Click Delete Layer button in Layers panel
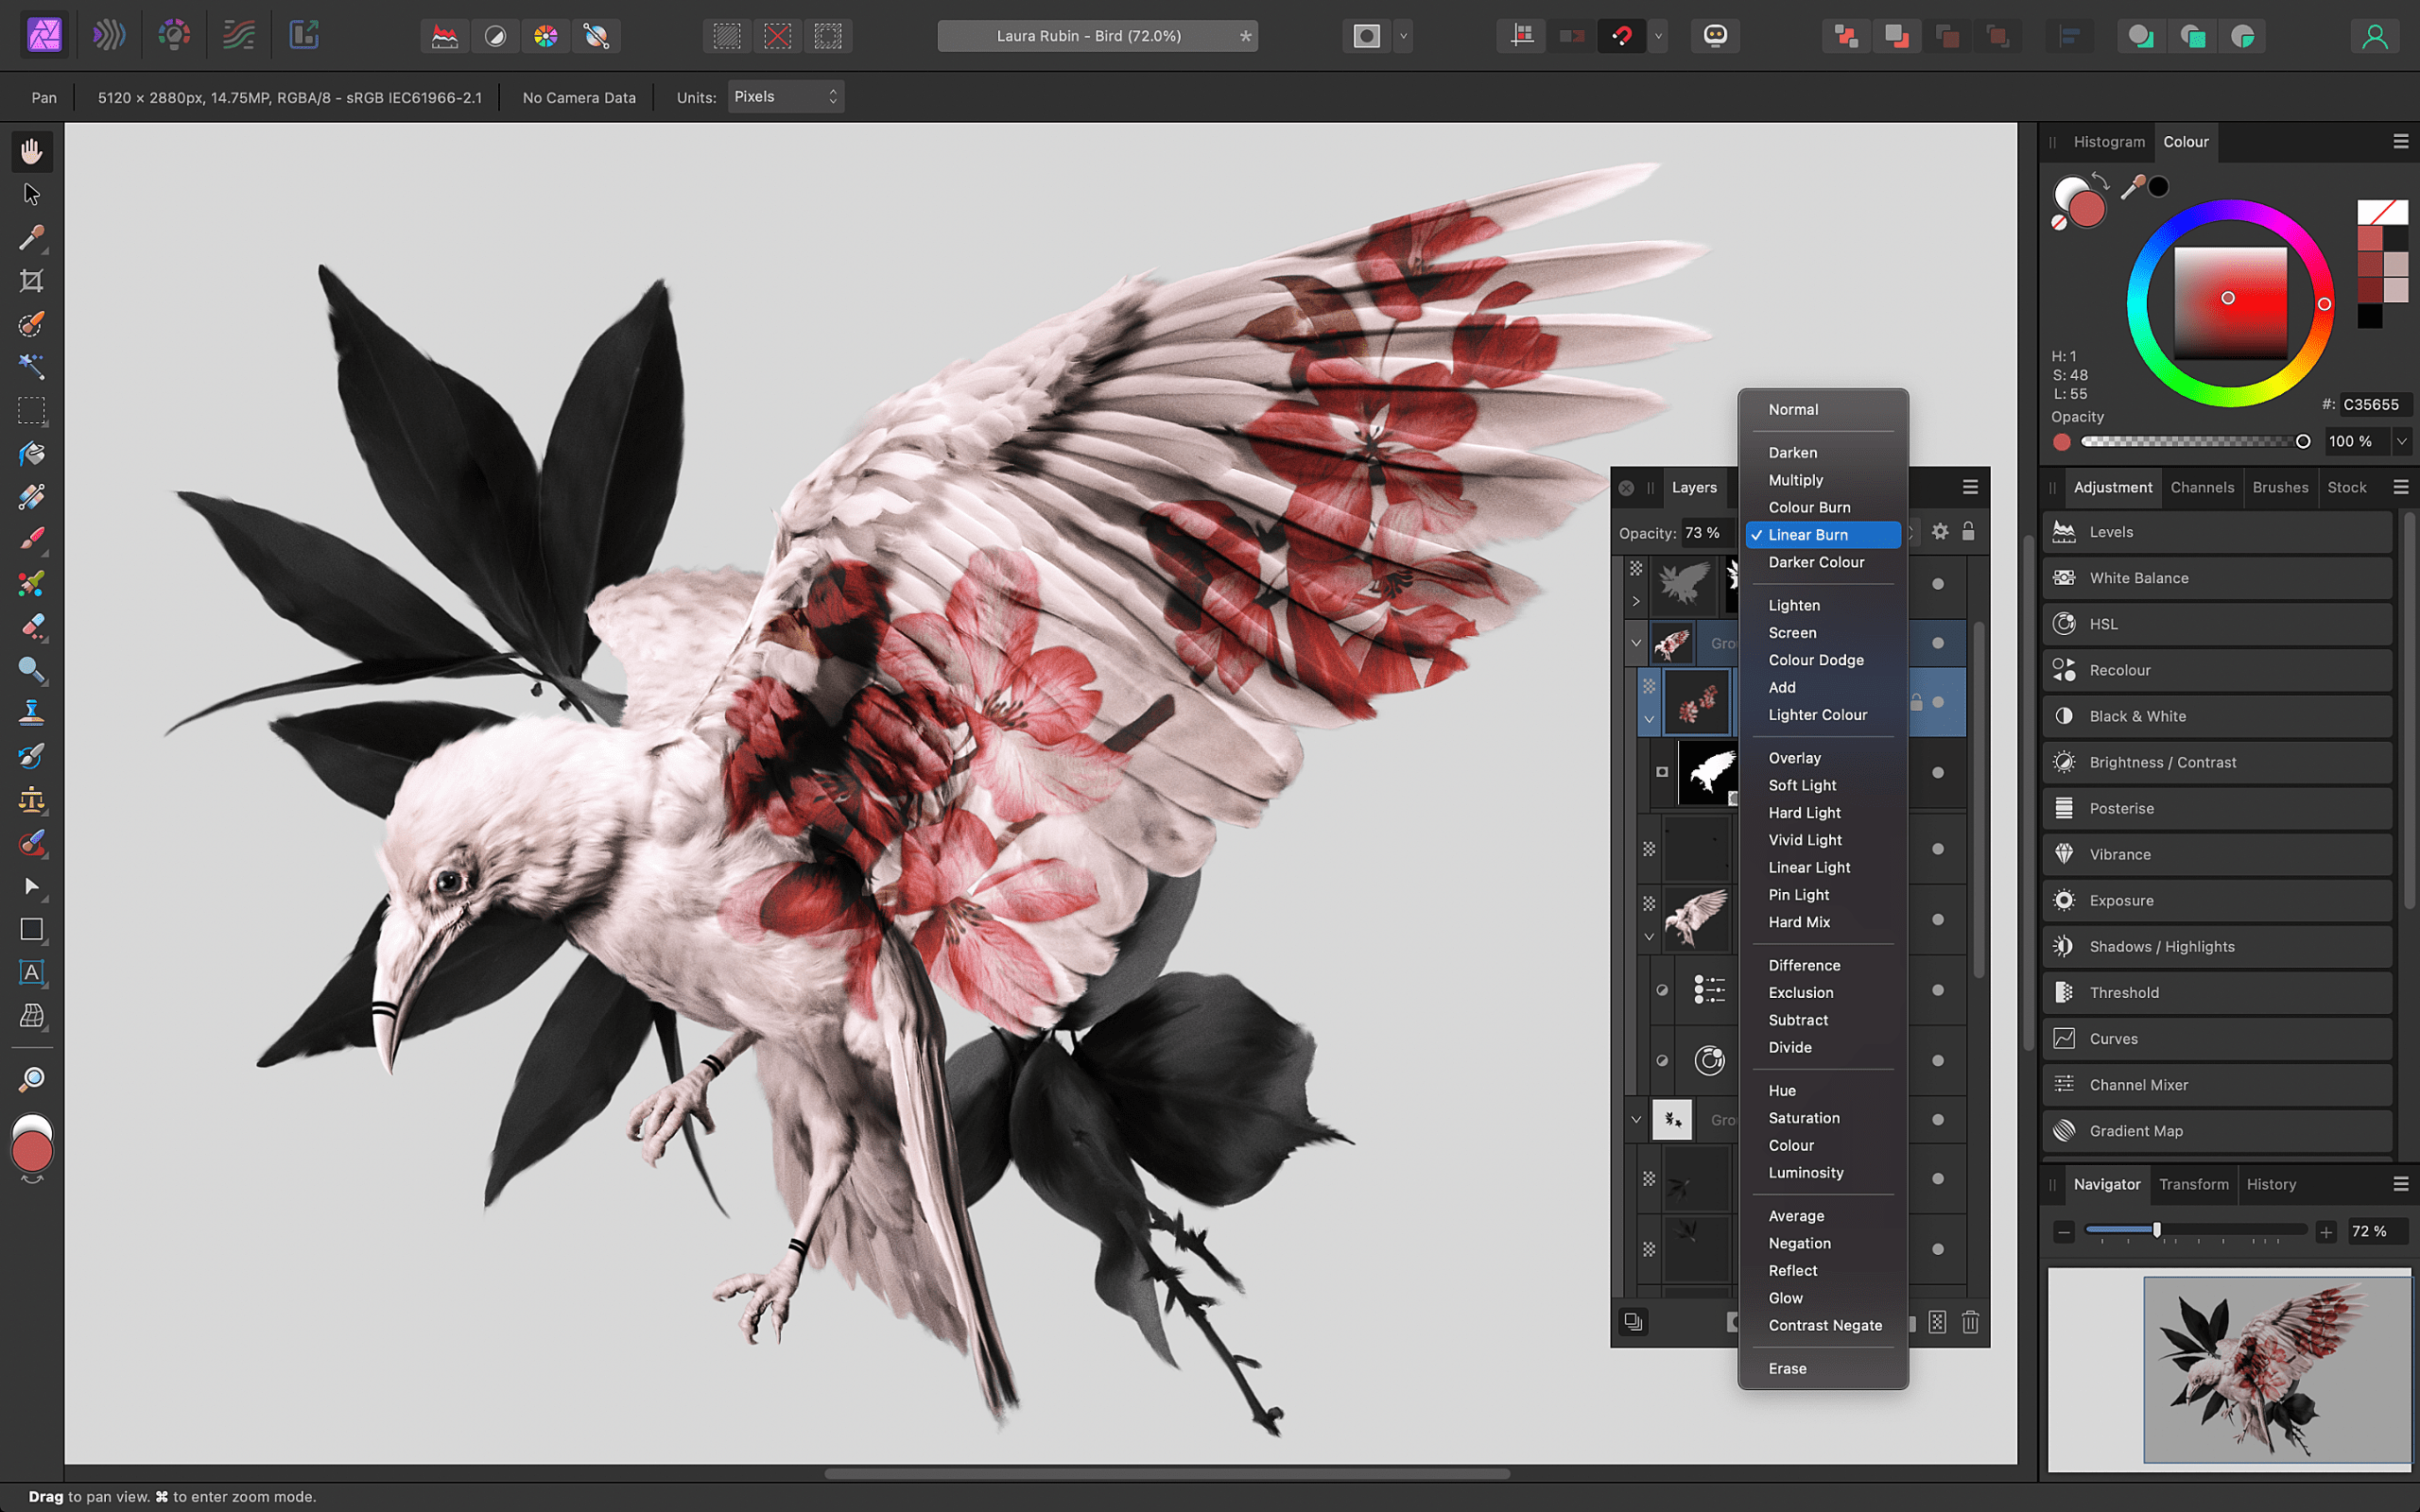The width and height of the screenshot is (2420, 1512). pos(1970,1322)
